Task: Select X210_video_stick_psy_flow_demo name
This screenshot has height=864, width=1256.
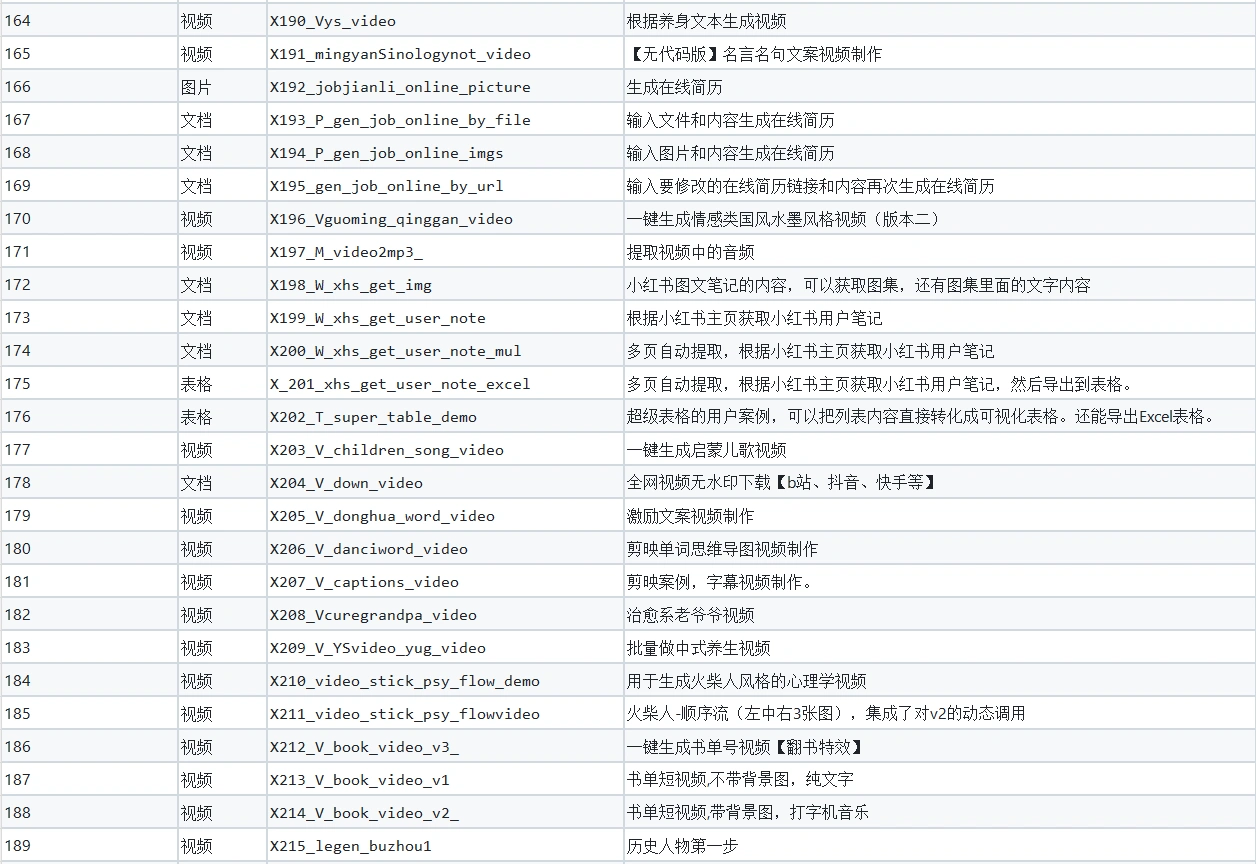Action: [404, 681]
